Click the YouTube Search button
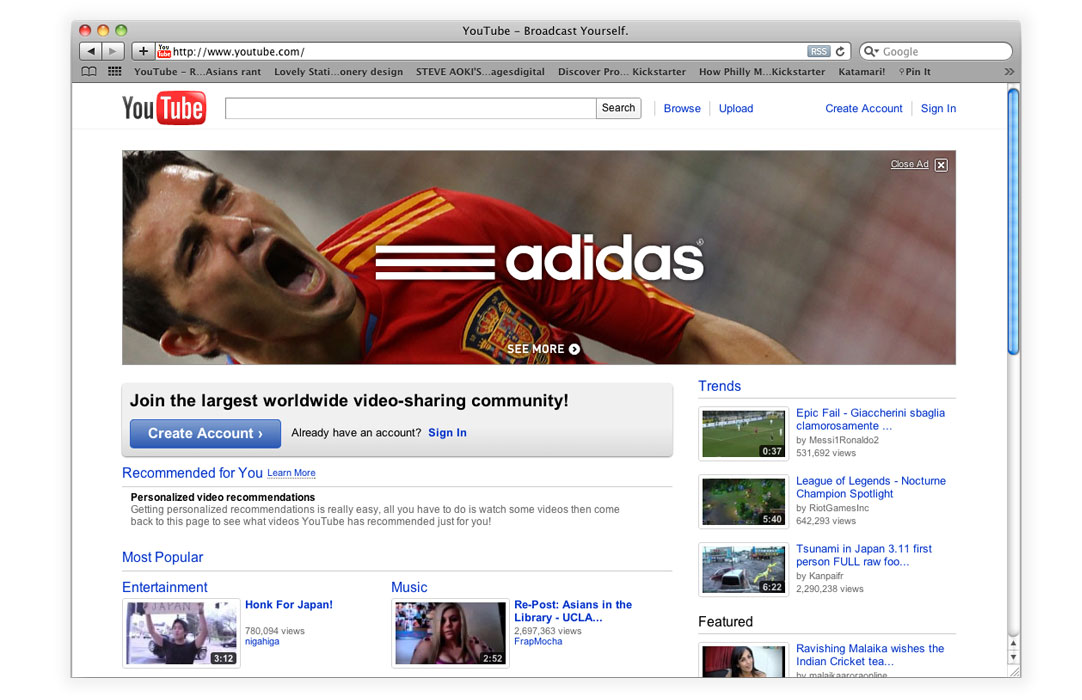The width and height of the screenshot is (1082, 700). 618,108
